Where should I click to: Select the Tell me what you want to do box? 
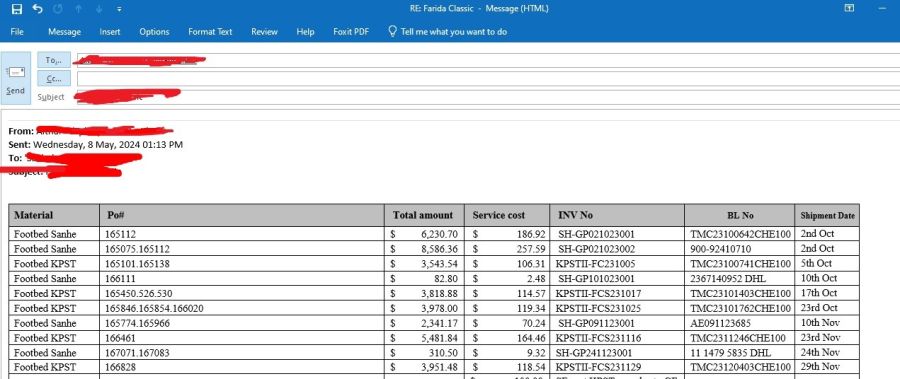448,32
